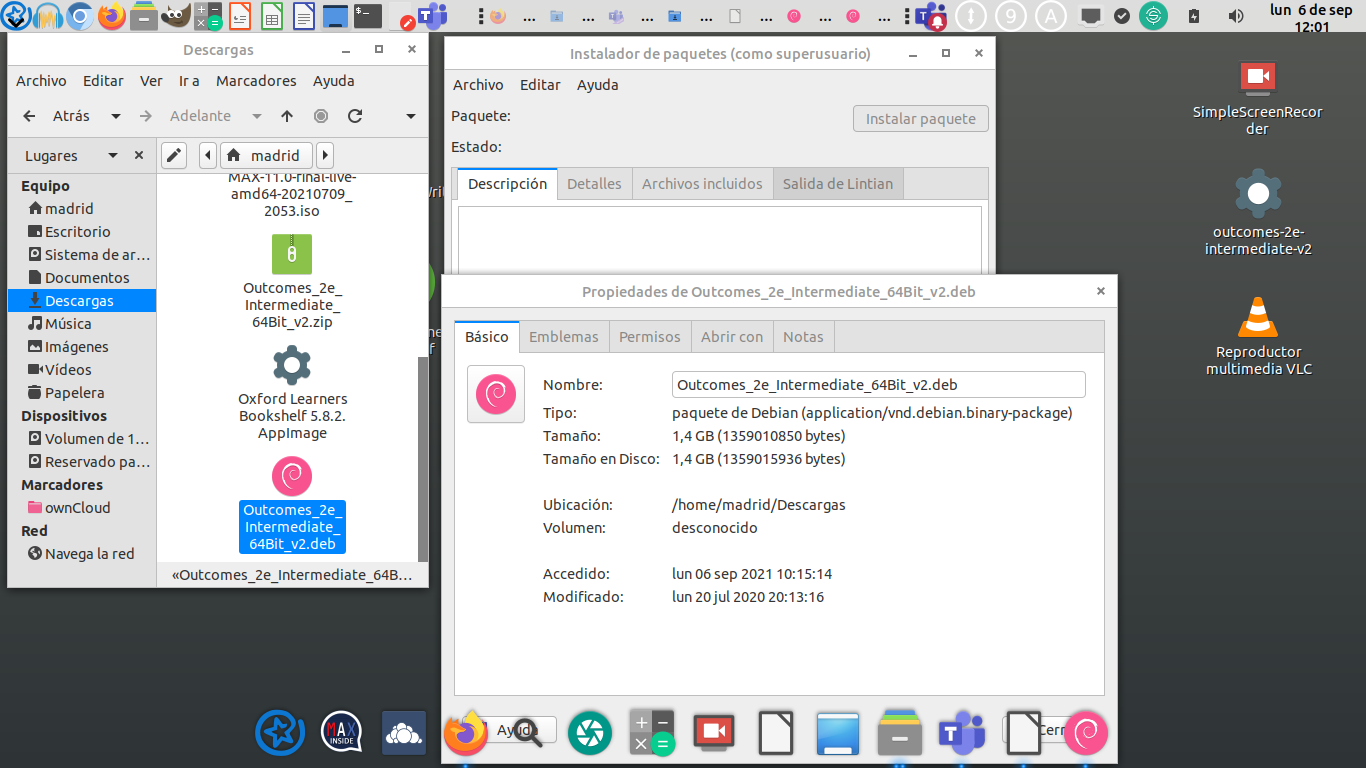
Task: Open the network indicator in system tray
Action: click(1091, 16)
